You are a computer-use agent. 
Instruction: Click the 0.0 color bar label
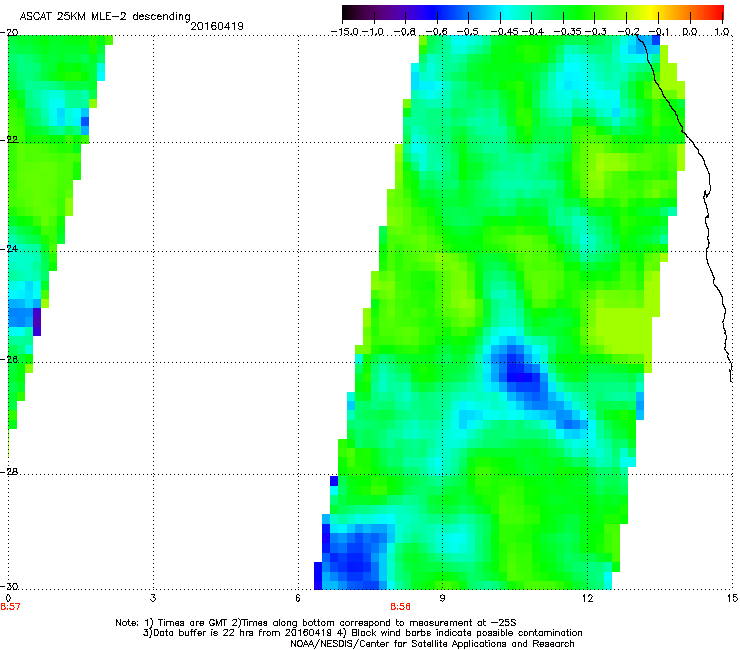pos(690,32)
